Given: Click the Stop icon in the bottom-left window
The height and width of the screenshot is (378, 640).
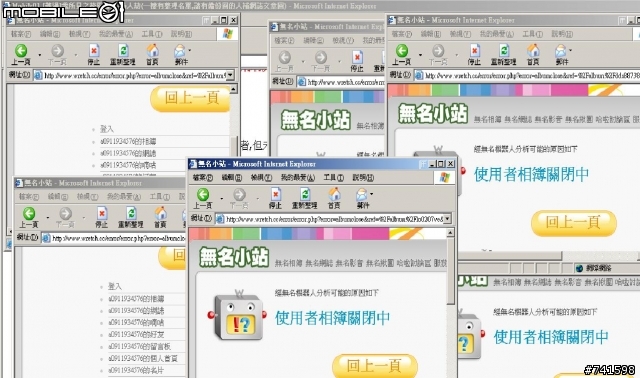Looking at the screenshot, I should click(102, 213).
